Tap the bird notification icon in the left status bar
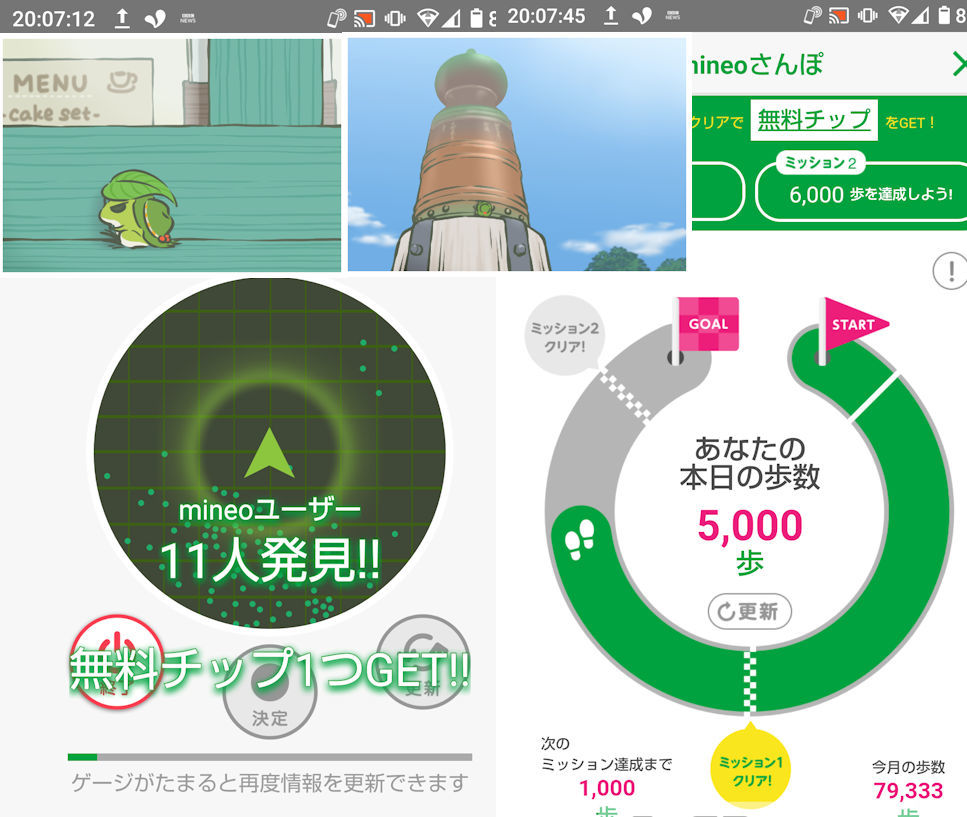 pyautogui.click(x=155, y=19)
